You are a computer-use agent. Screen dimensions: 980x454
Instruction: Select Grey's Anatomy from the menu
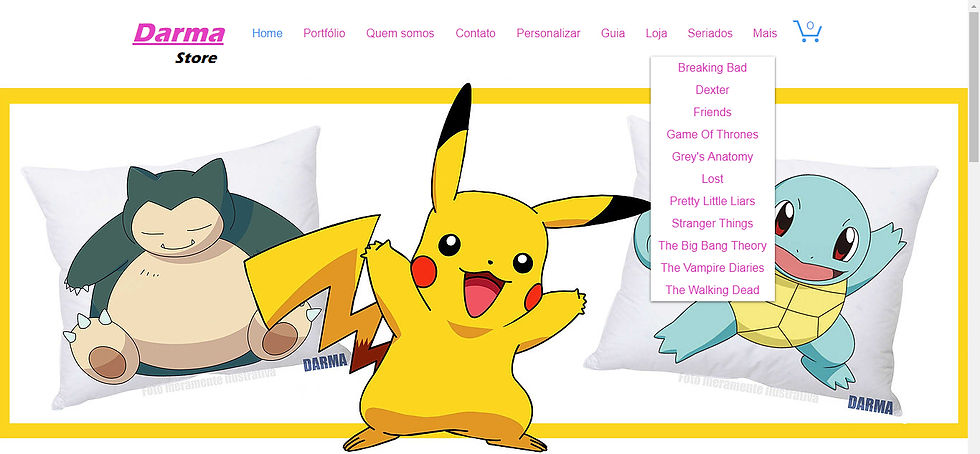712,156
